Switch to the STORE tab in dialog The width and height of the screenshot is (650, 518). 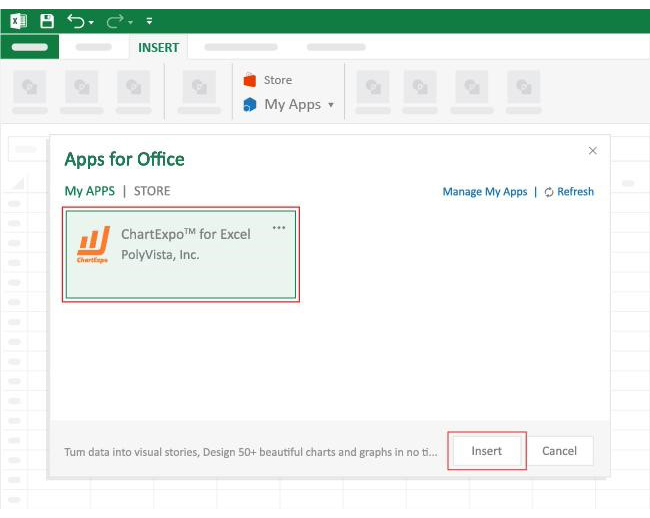pyautogui.click(x=152, y=191)
